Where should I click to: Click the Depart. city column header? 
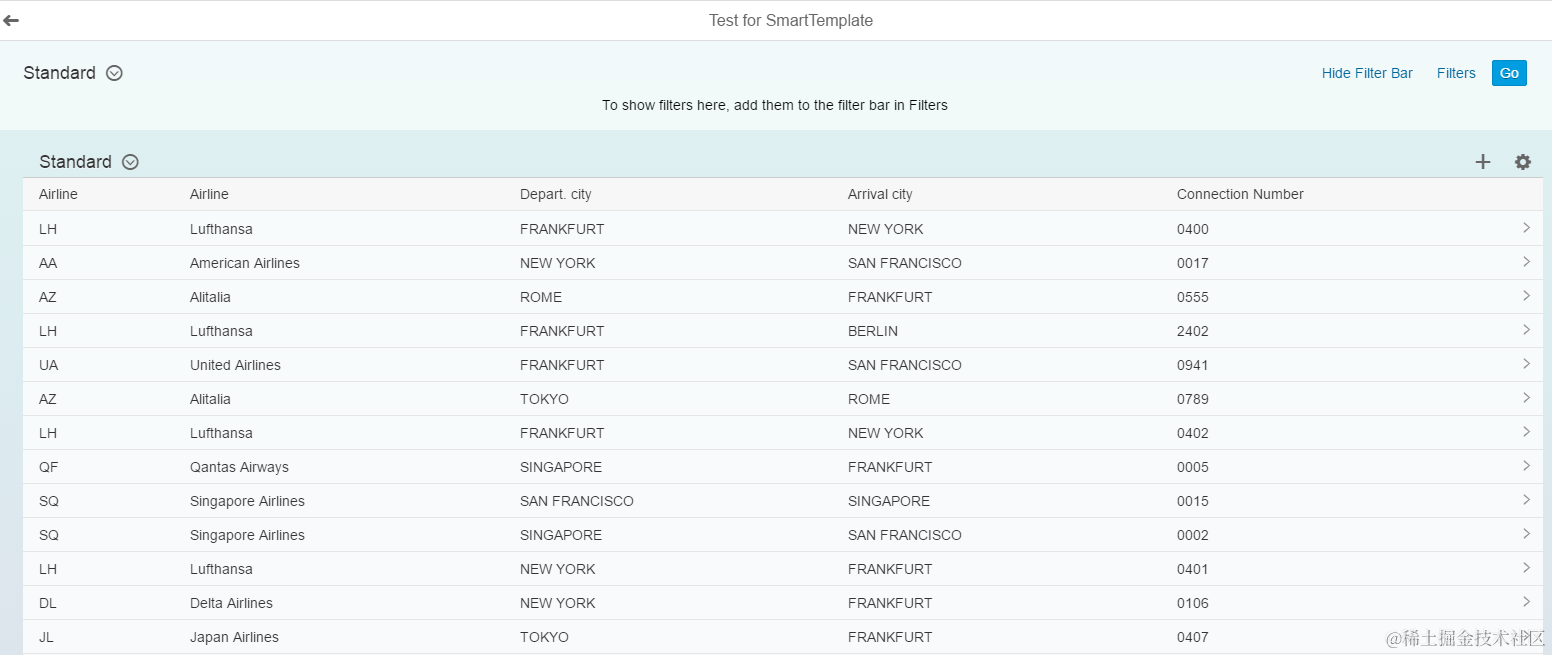[x=555, y=194]
